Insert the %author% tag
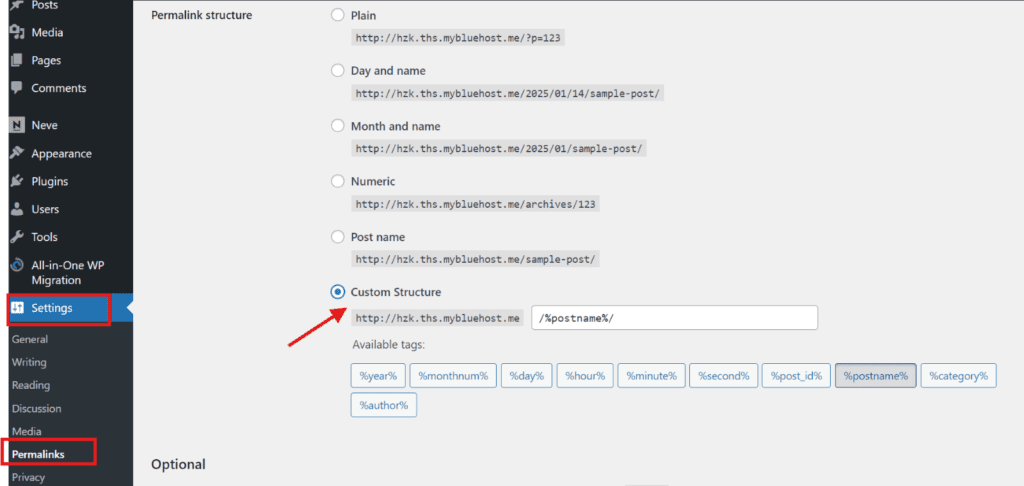 [x=383, y=405]
